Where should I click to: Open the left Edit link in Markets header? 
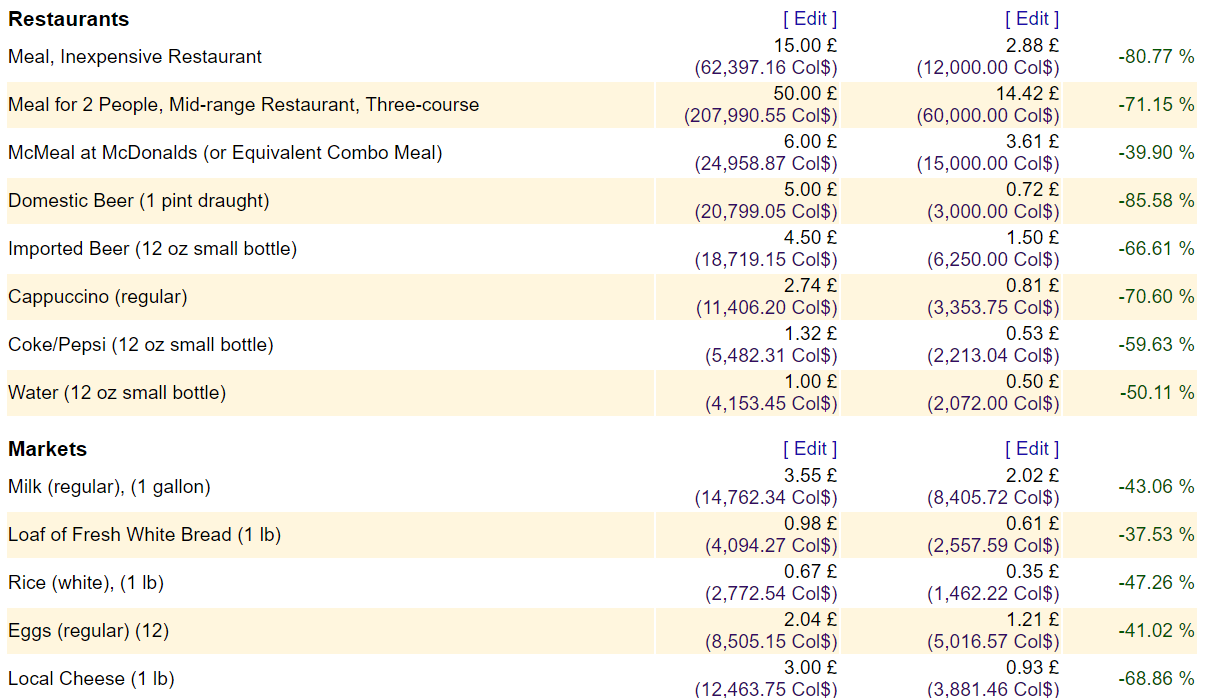(810, 449)
